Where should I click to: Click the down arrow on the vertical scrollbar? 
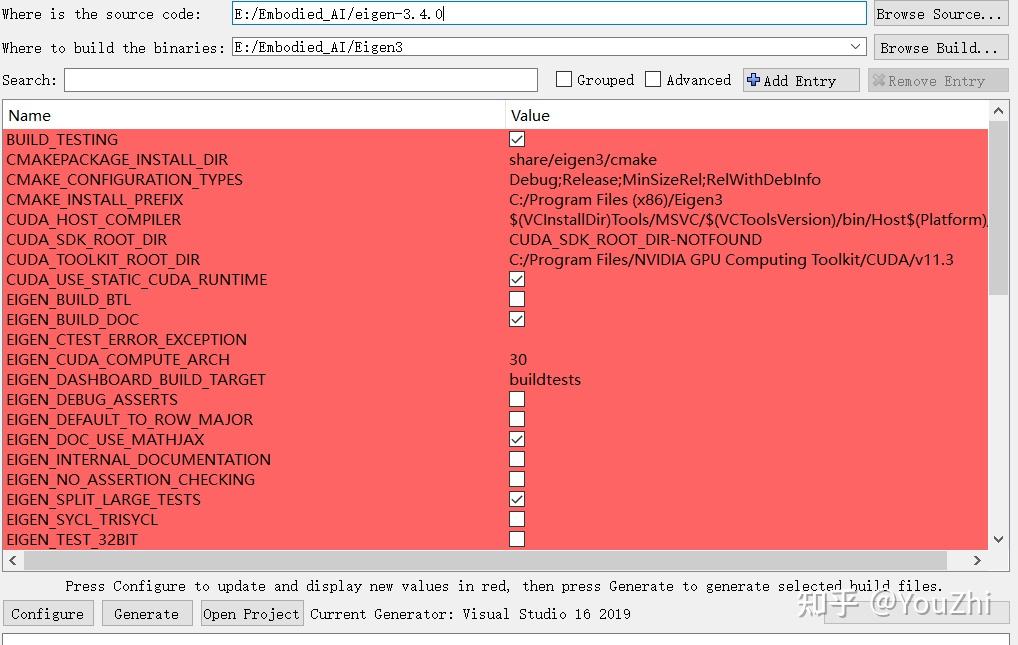tap(998, 539)
